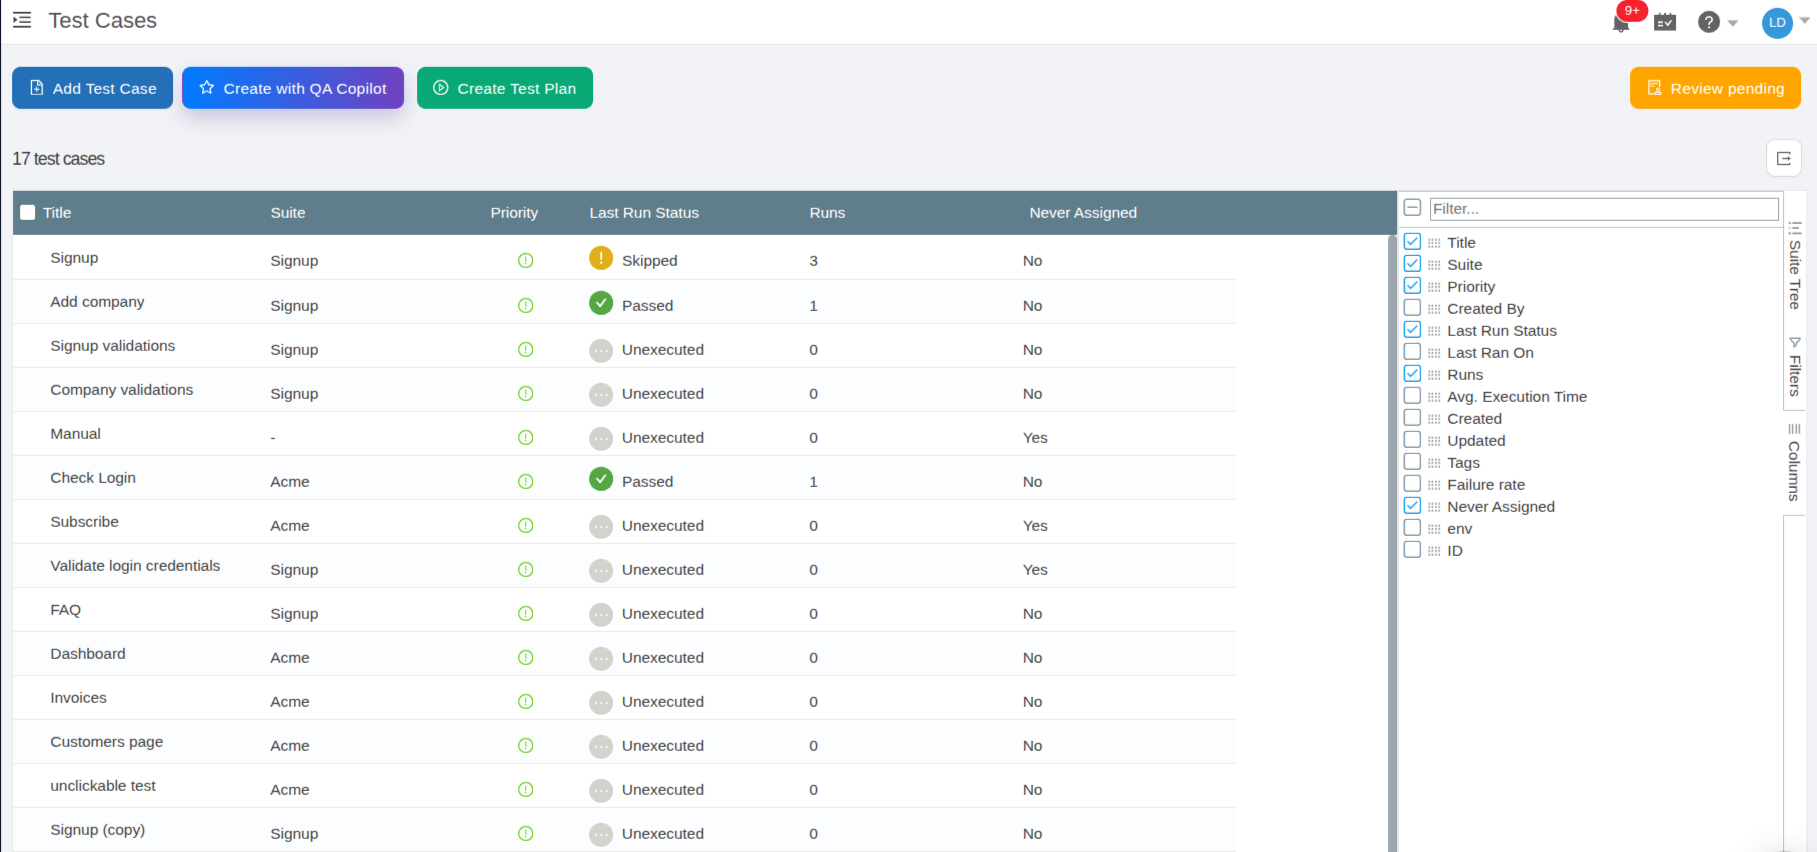The height and width of the screenshot is (852, 1817).
Task: Click the Skipped status icon for Signup
Action: (x=600, y=259)
